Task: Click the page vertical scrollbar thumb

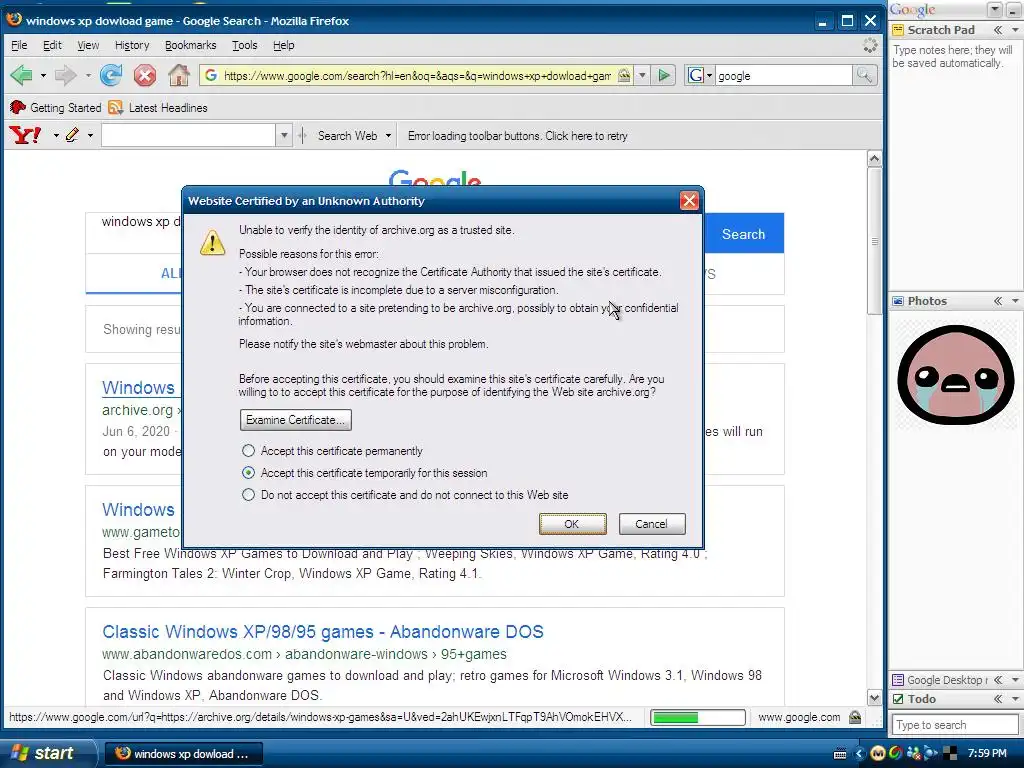Action: pyautogui.click(x=874, y=242)
